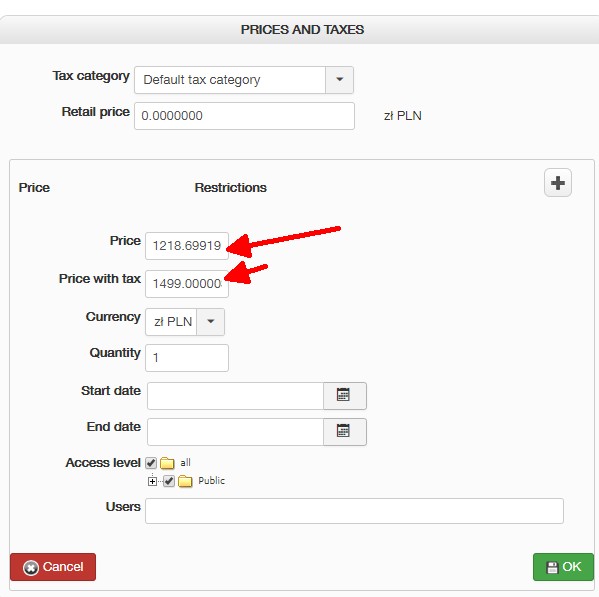Open the Tax category dropdown arrow
Image resolution: width=599 pixels, height=597 pixels.
click(339, 80)
